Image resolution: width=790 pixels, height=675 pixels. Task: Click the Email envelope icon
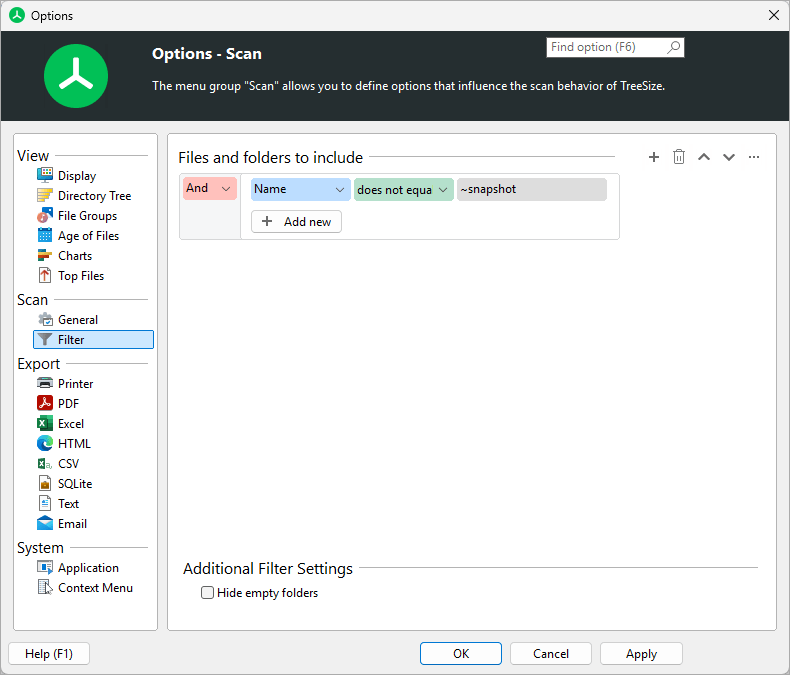pos(45,523)
